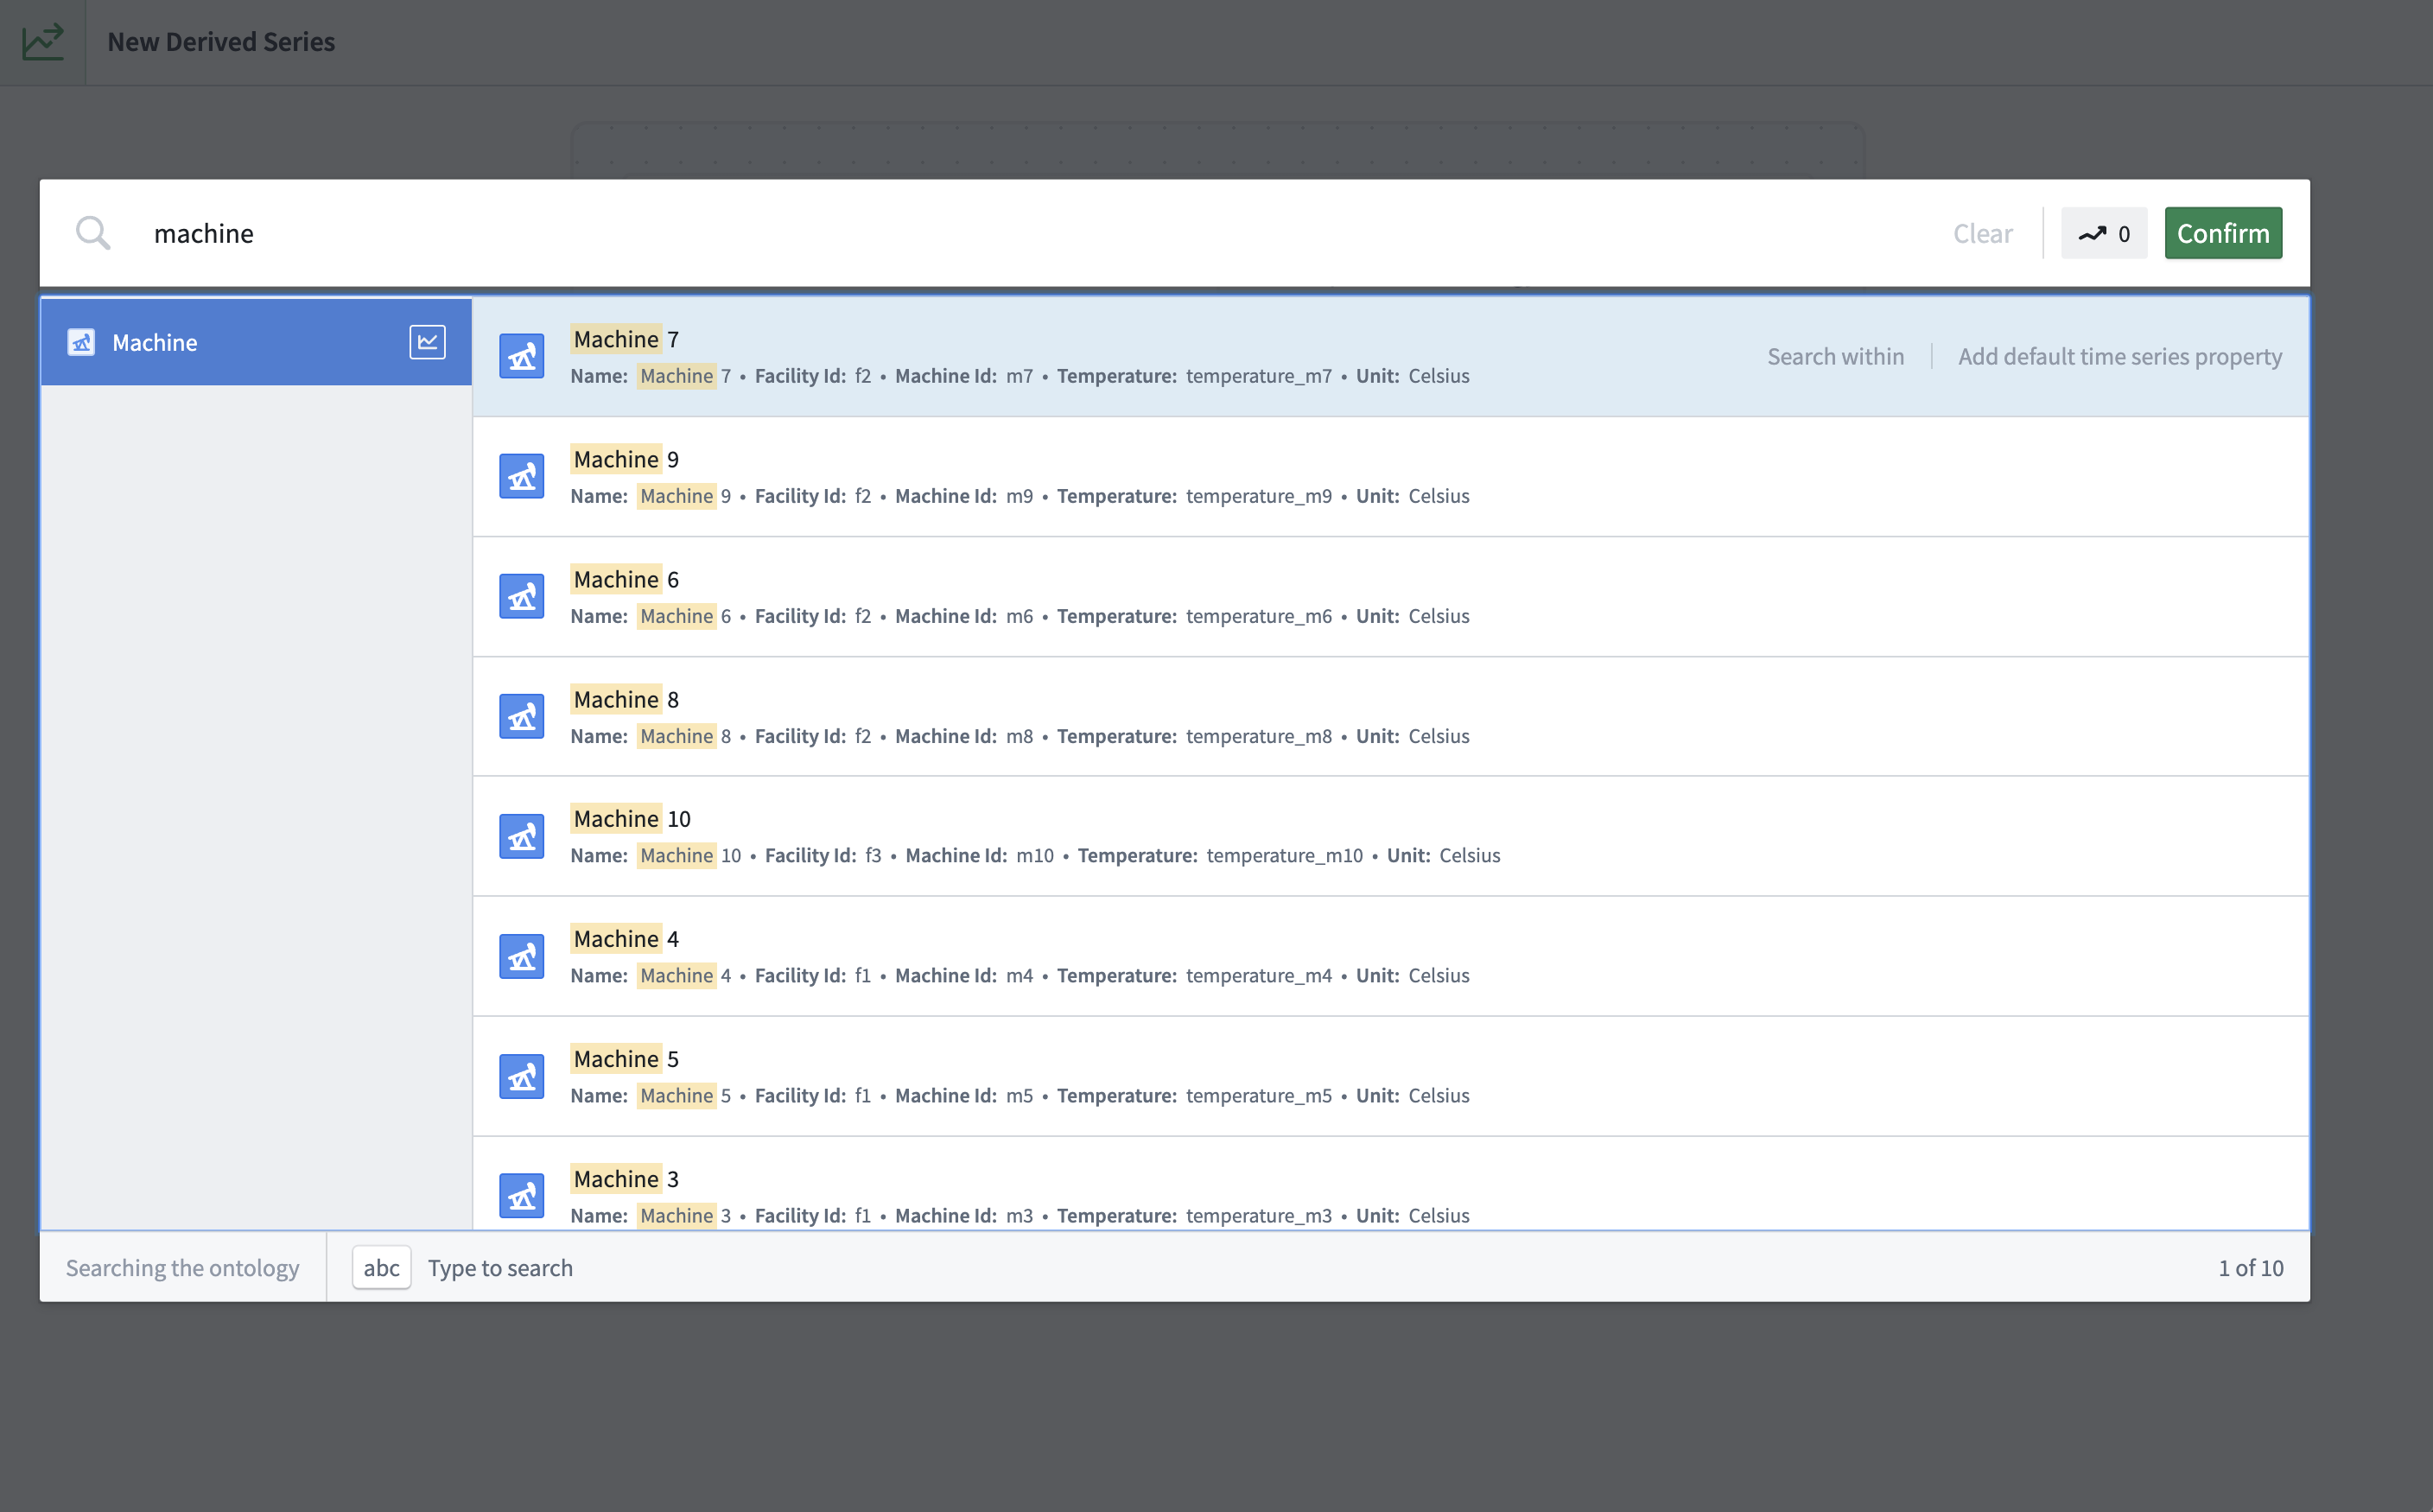Screen dimensions: 2433x1512
Task: Click the Machine 8 object icon
Action: (521, 716)
